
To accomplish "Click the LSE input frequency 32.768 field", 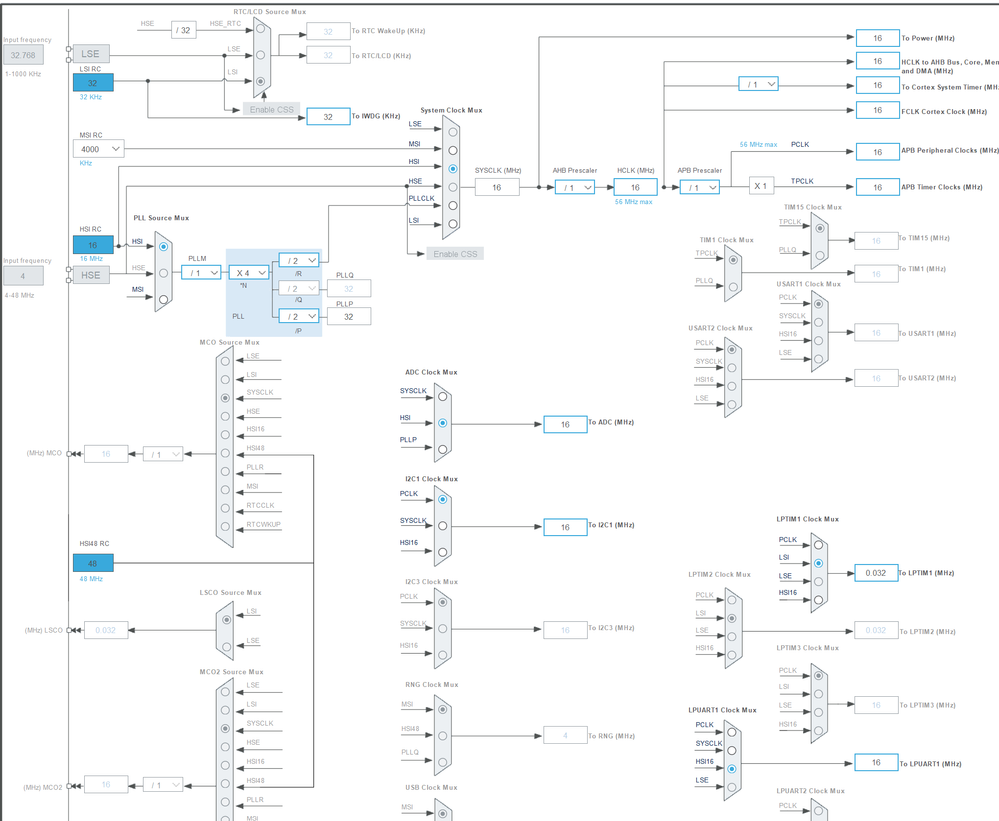I will 24,55.
